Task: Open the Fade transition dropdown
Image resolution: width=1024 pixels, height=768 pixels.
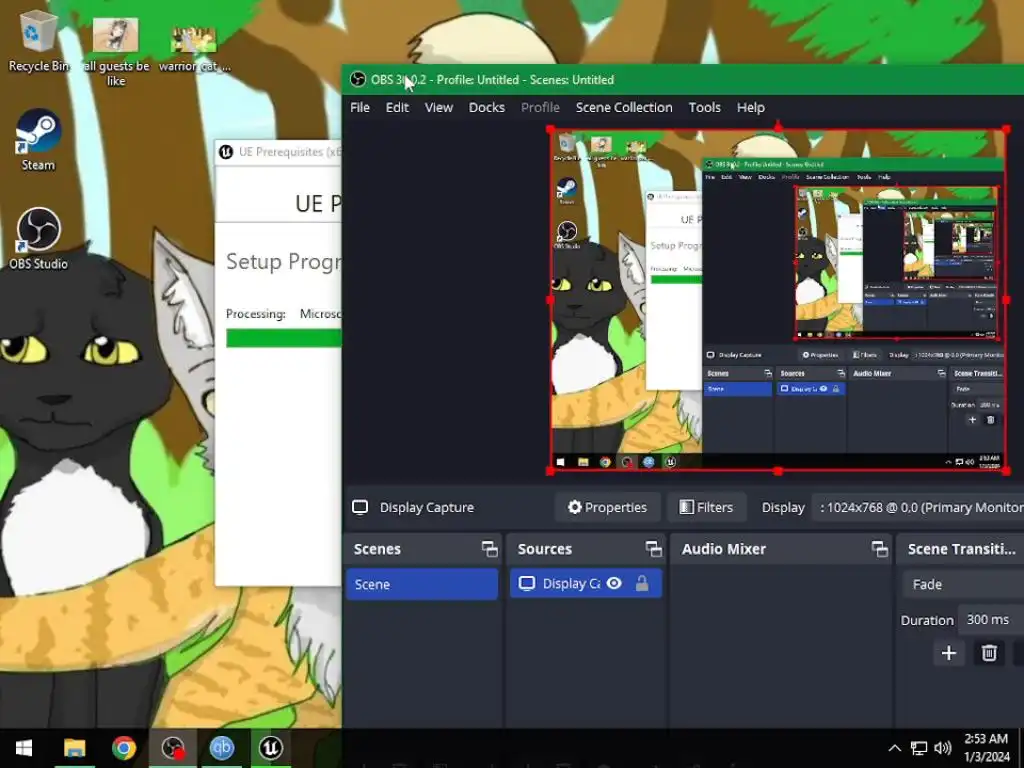Action: click(x=963, y=584)
